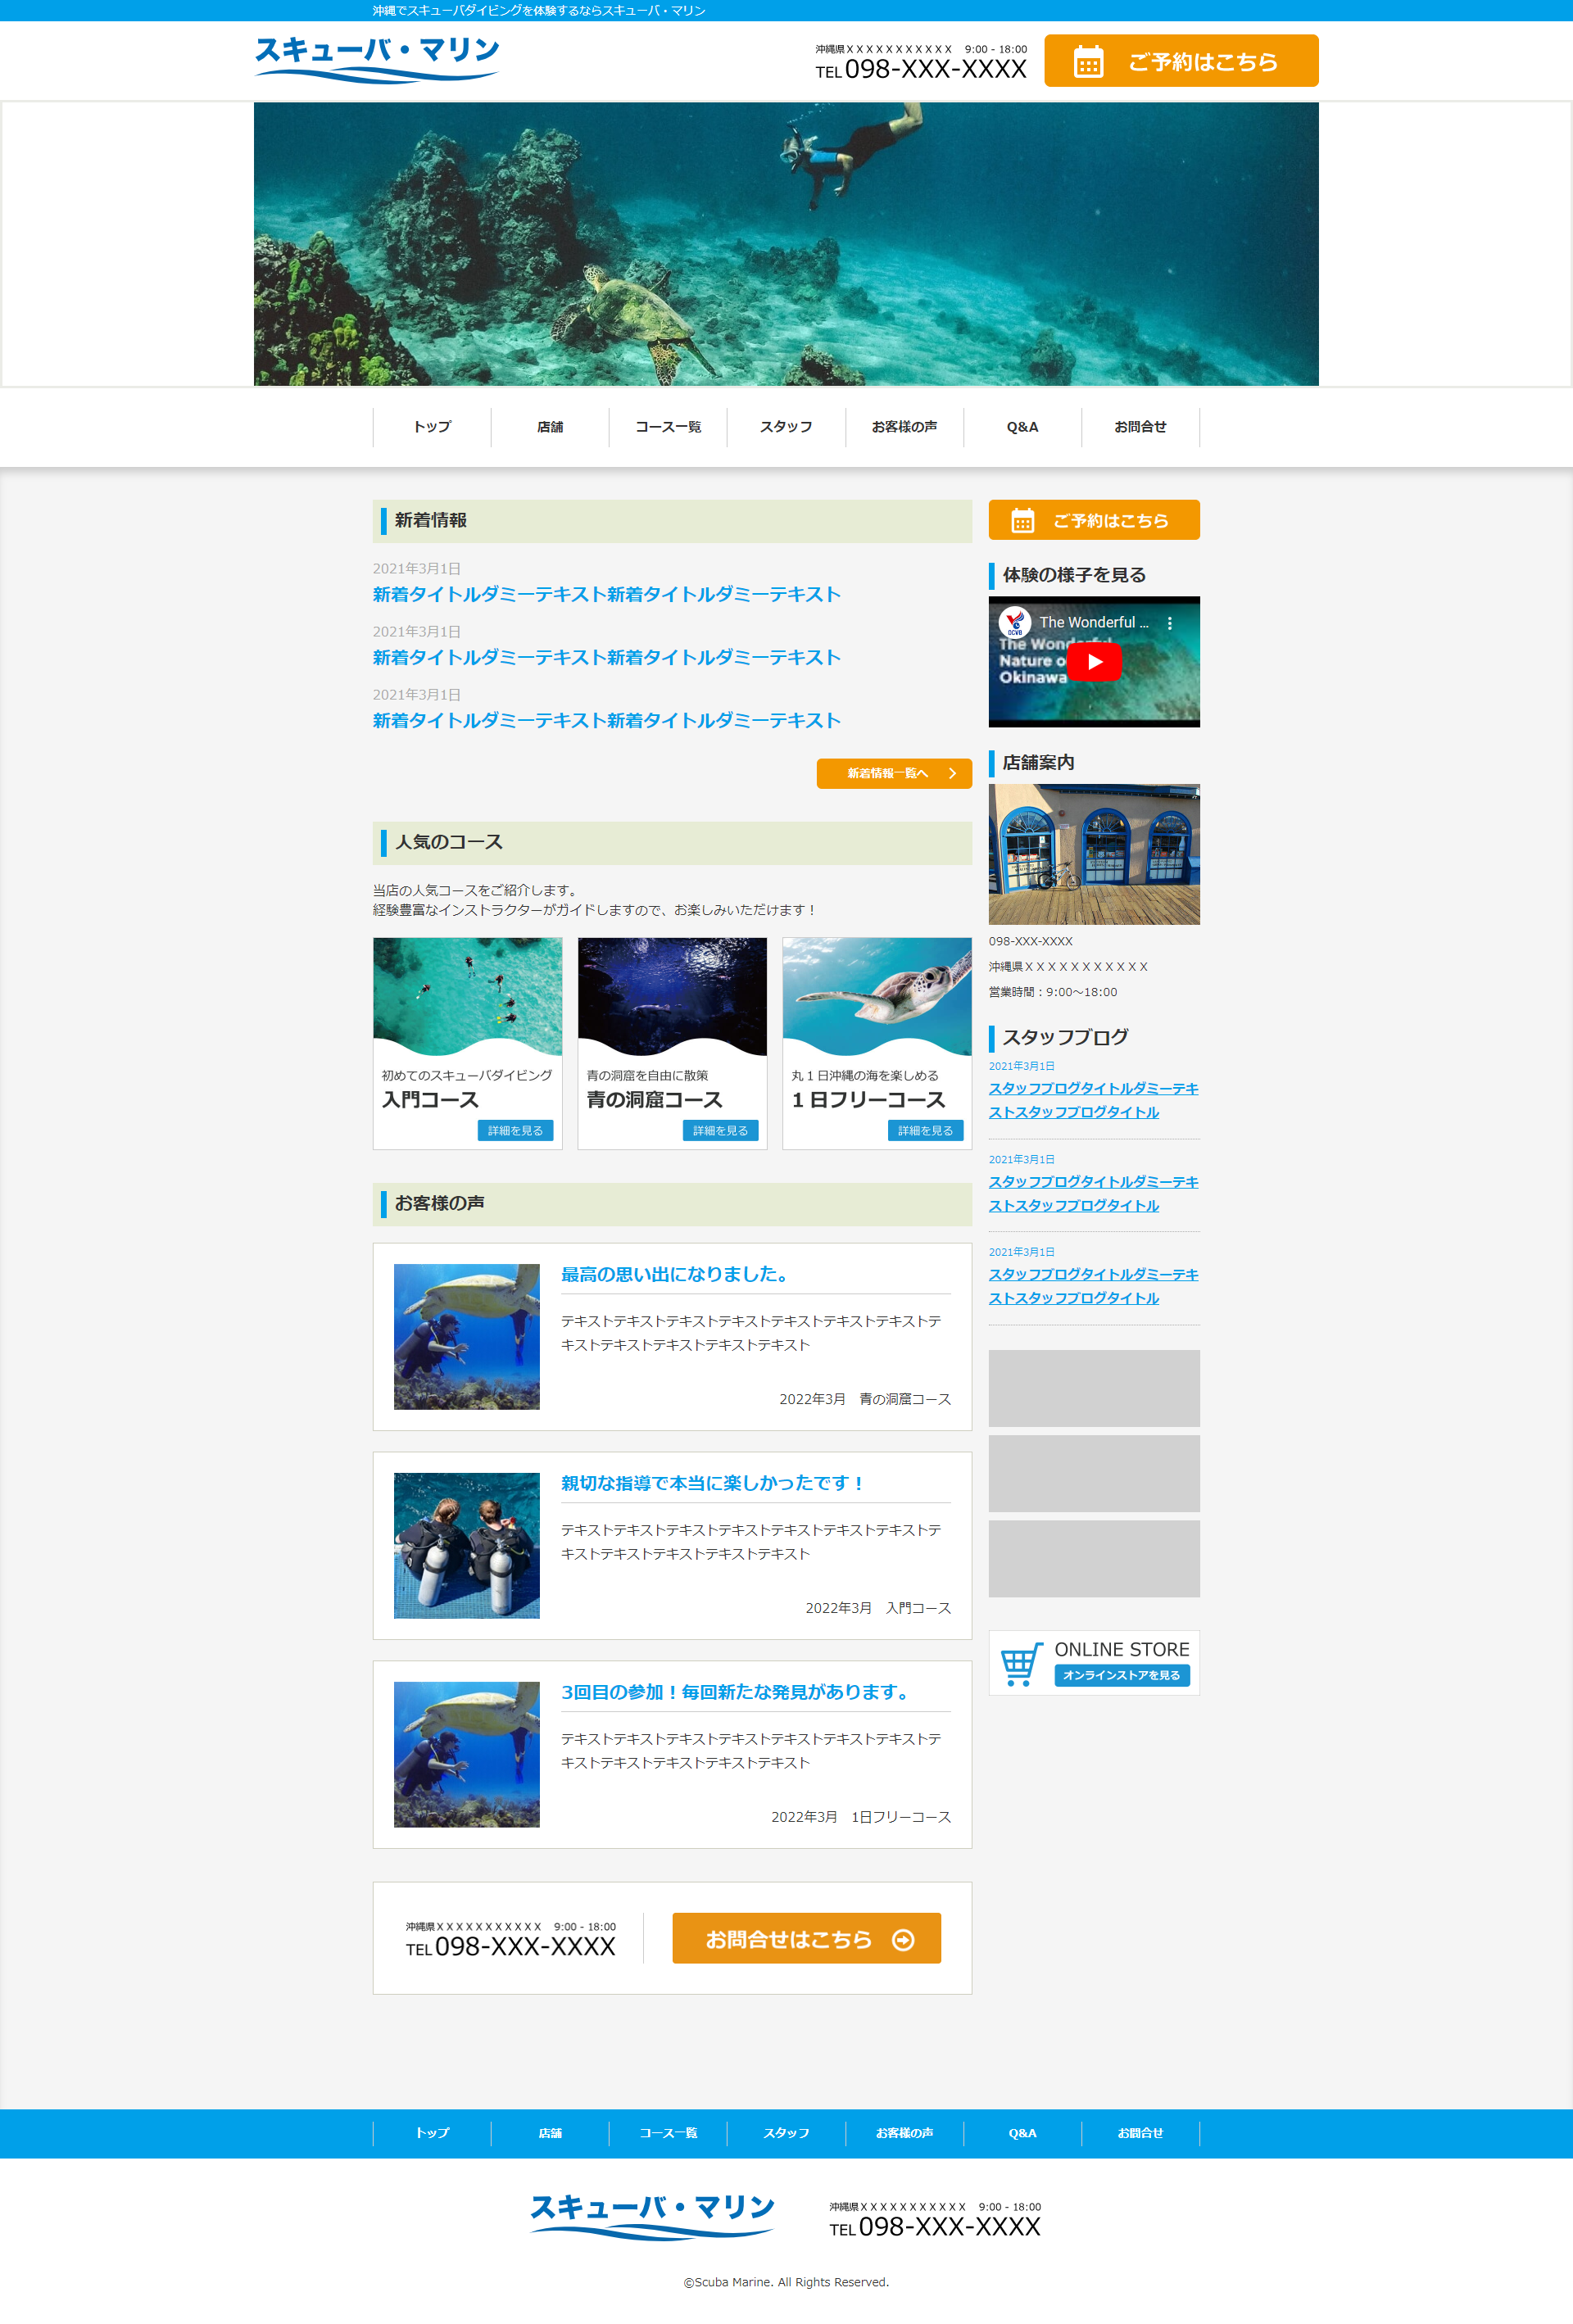Click the calendar icon in header reservation button
1573x2324 pixels.
1088,62
